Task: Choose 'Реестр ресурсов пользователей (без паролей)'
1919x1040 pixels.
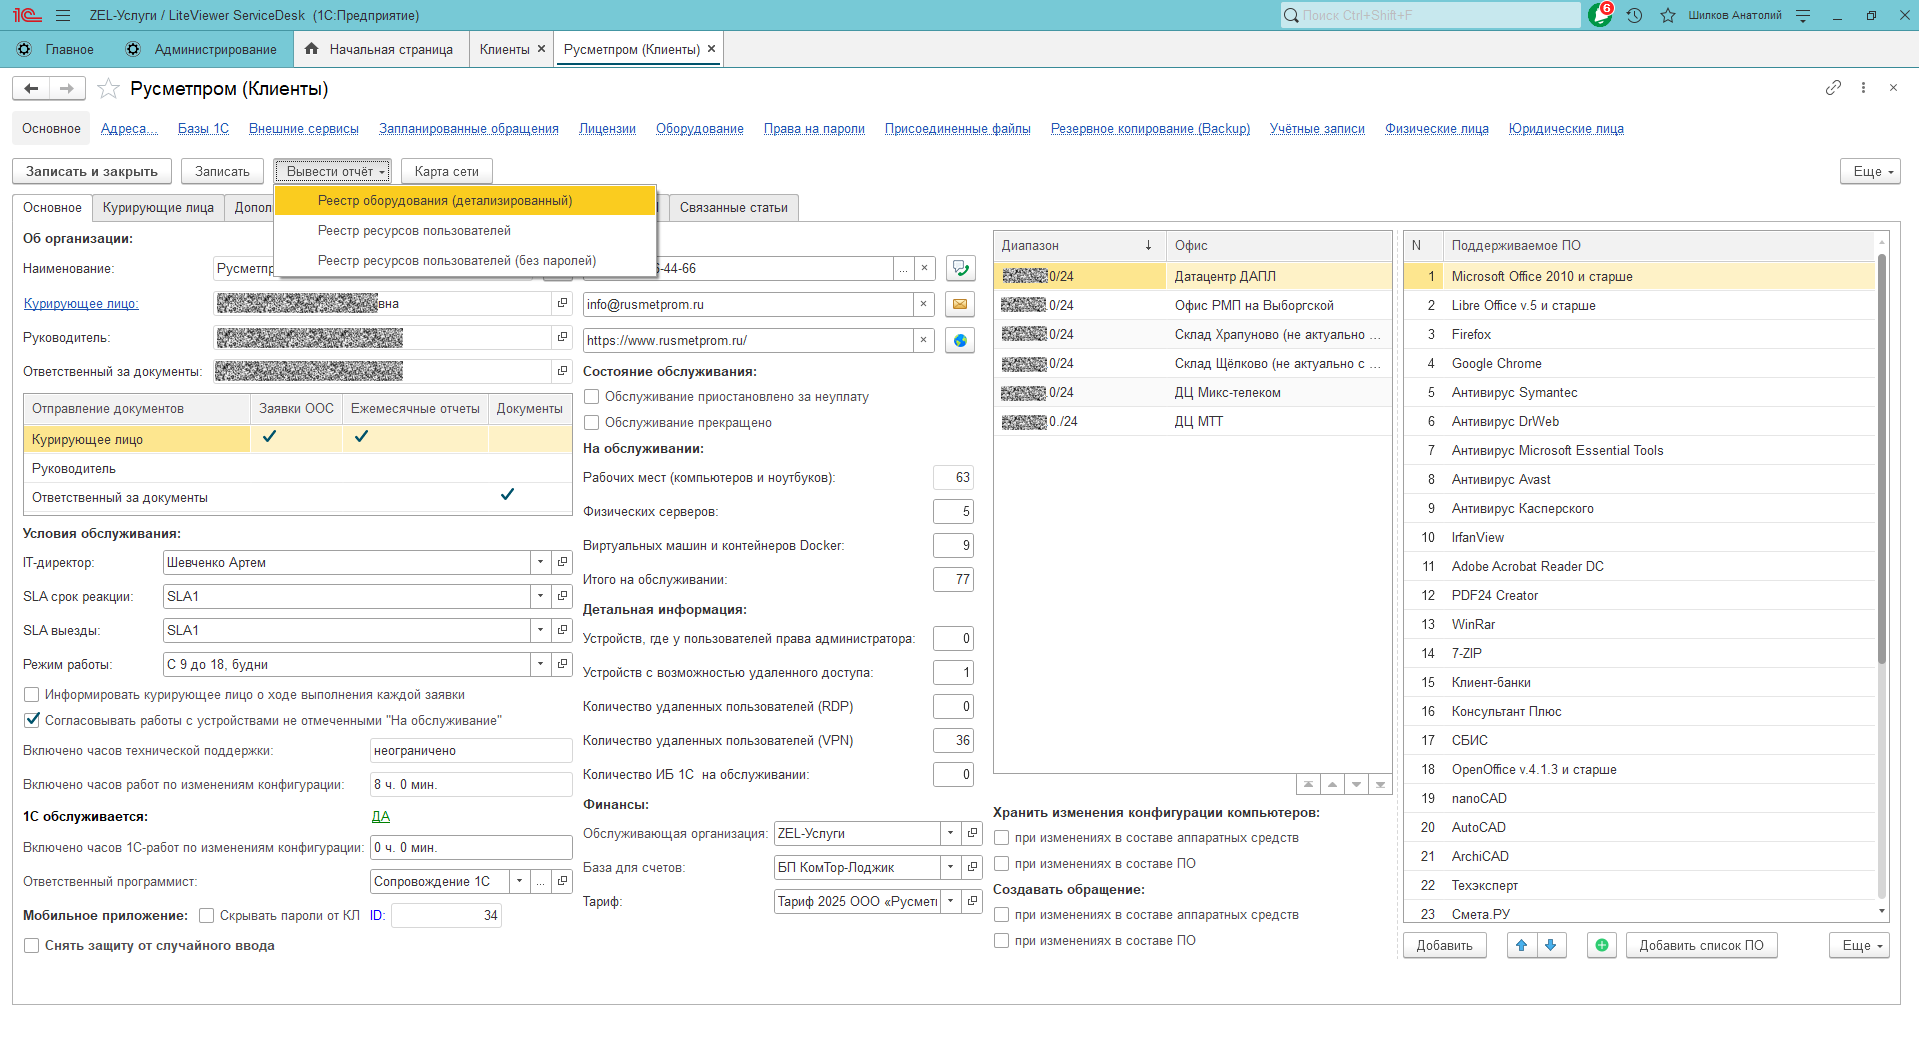Action: click(465, 260)
